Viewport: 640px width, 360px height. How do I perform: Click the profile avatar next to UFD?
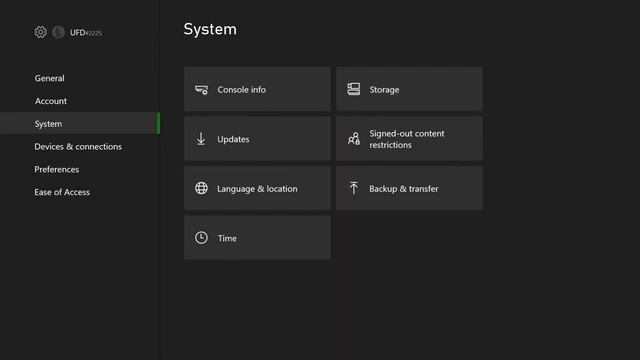[58, 32]
